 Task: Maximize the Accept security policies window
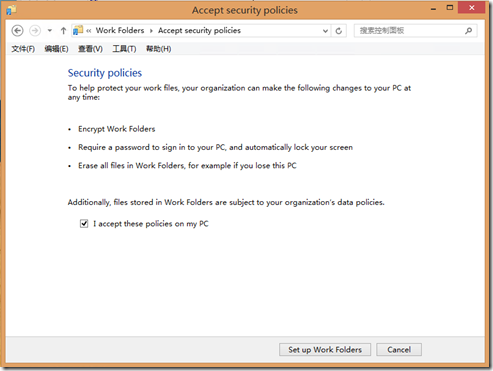[x=450, y=8]
